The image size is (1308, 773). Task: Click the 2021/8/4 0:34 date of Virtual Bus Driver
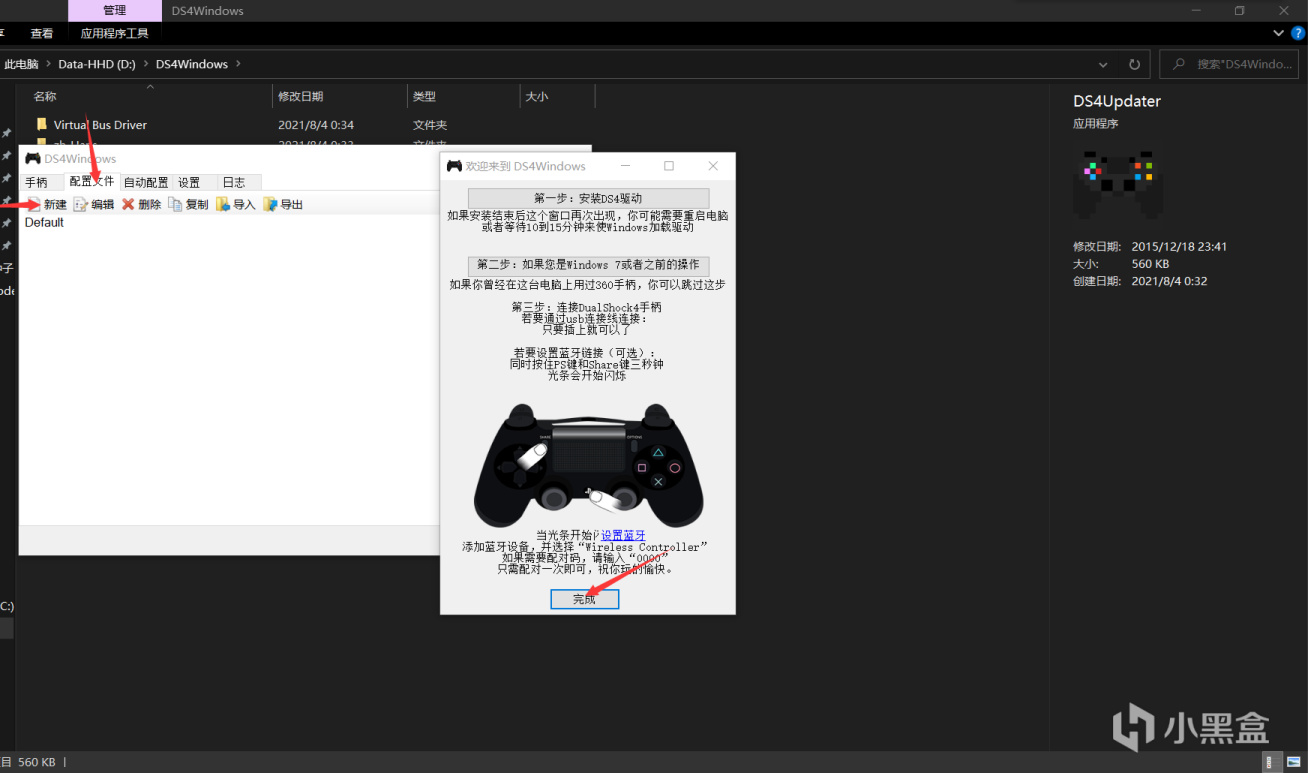316,125
